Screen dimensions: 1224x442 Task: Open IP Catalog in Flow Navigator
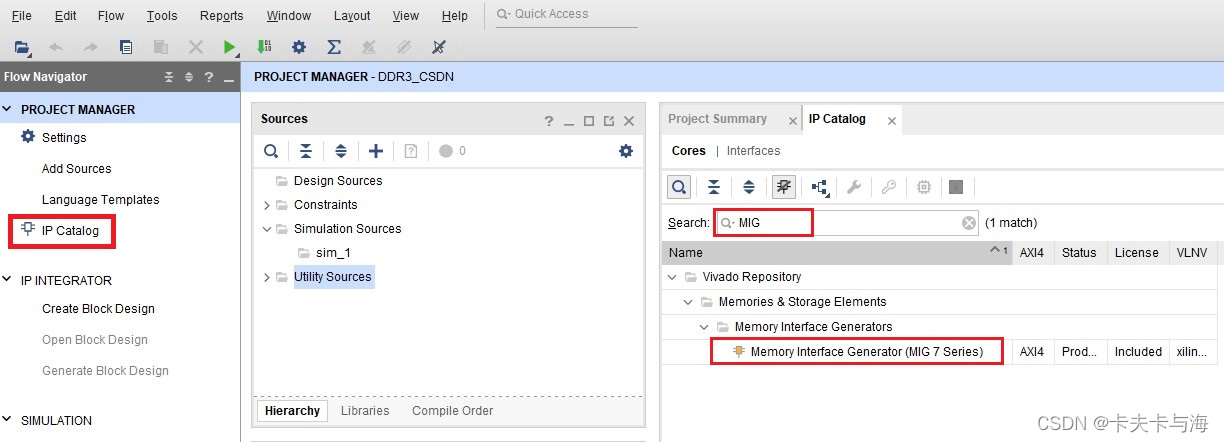pos(70,231)
